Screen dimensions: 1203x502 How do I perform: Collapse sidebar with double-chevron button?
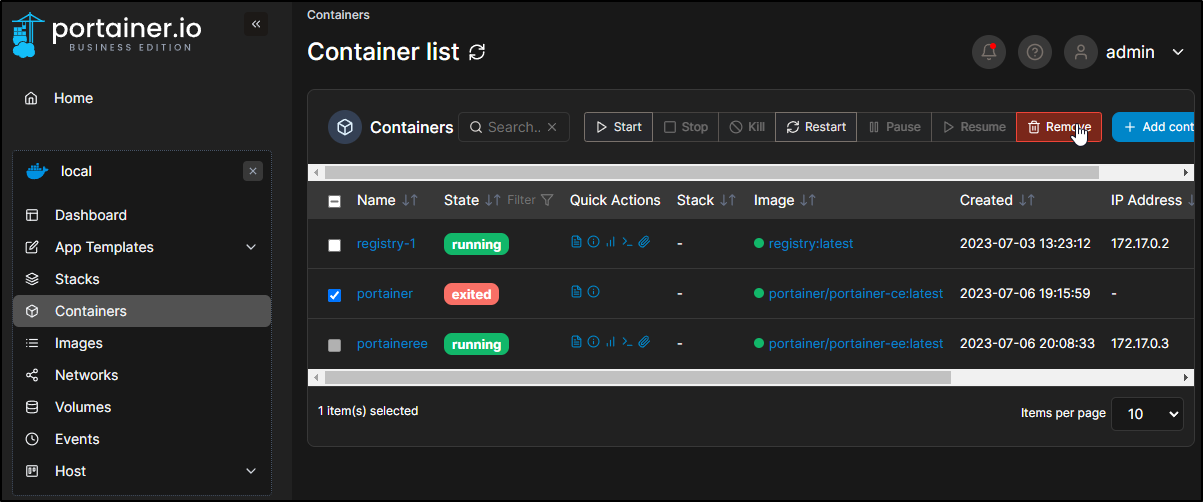256,24
